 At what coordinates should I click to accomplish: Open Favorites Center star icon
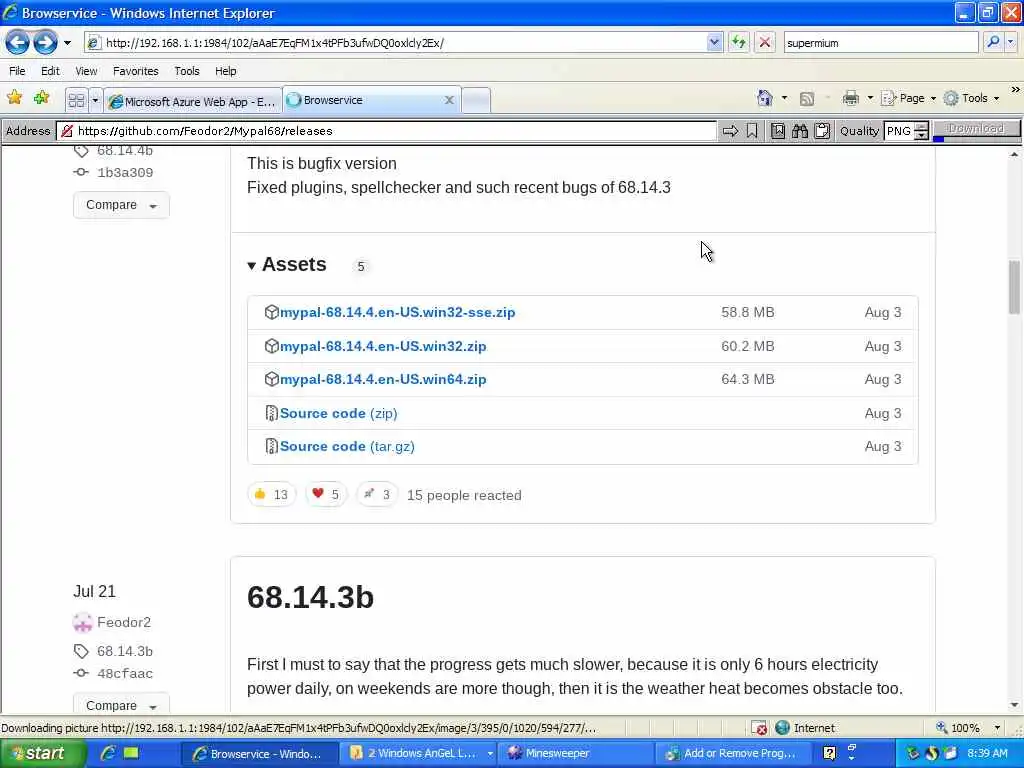tap(14, 98)
